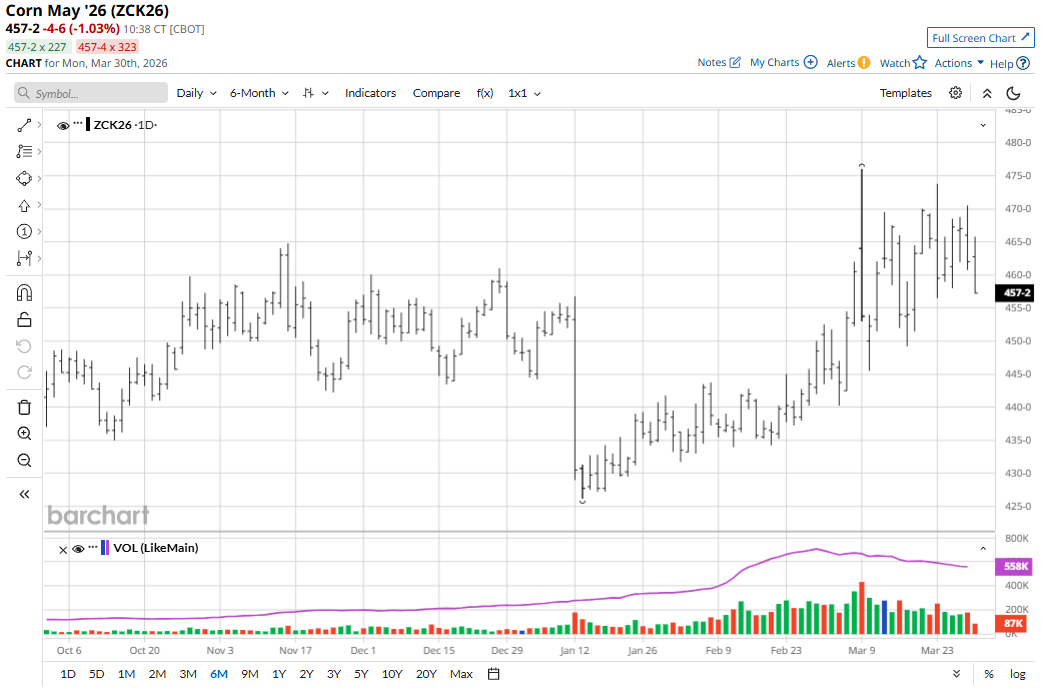Open ZCK26 series more options dots
The height and width of the screenshot is (698, 1058).
click(x=78, y=124)
